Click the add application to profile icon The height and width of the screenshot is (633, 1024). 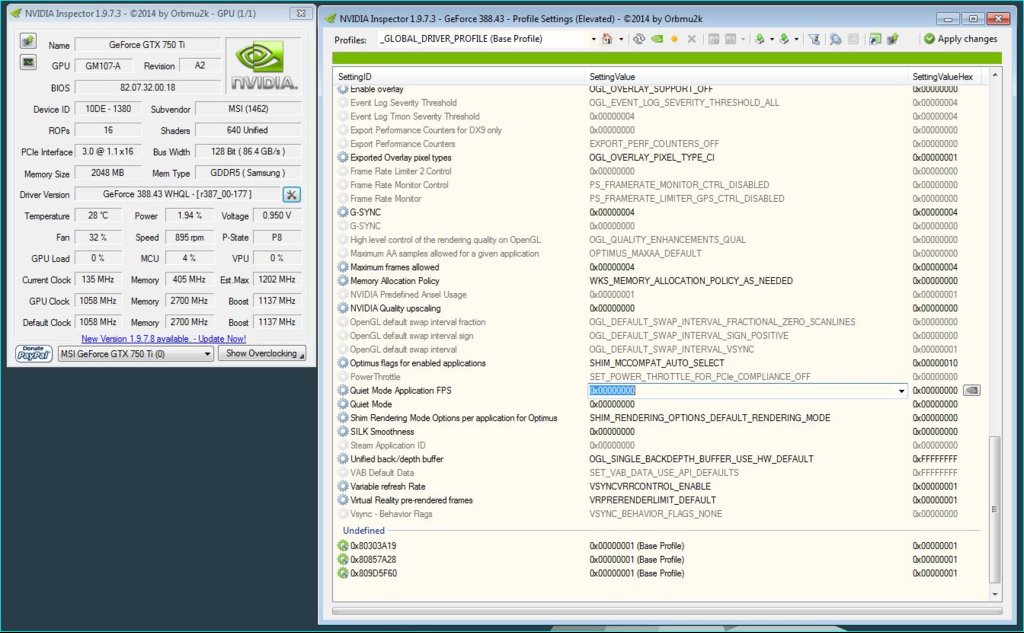point(714,39)
